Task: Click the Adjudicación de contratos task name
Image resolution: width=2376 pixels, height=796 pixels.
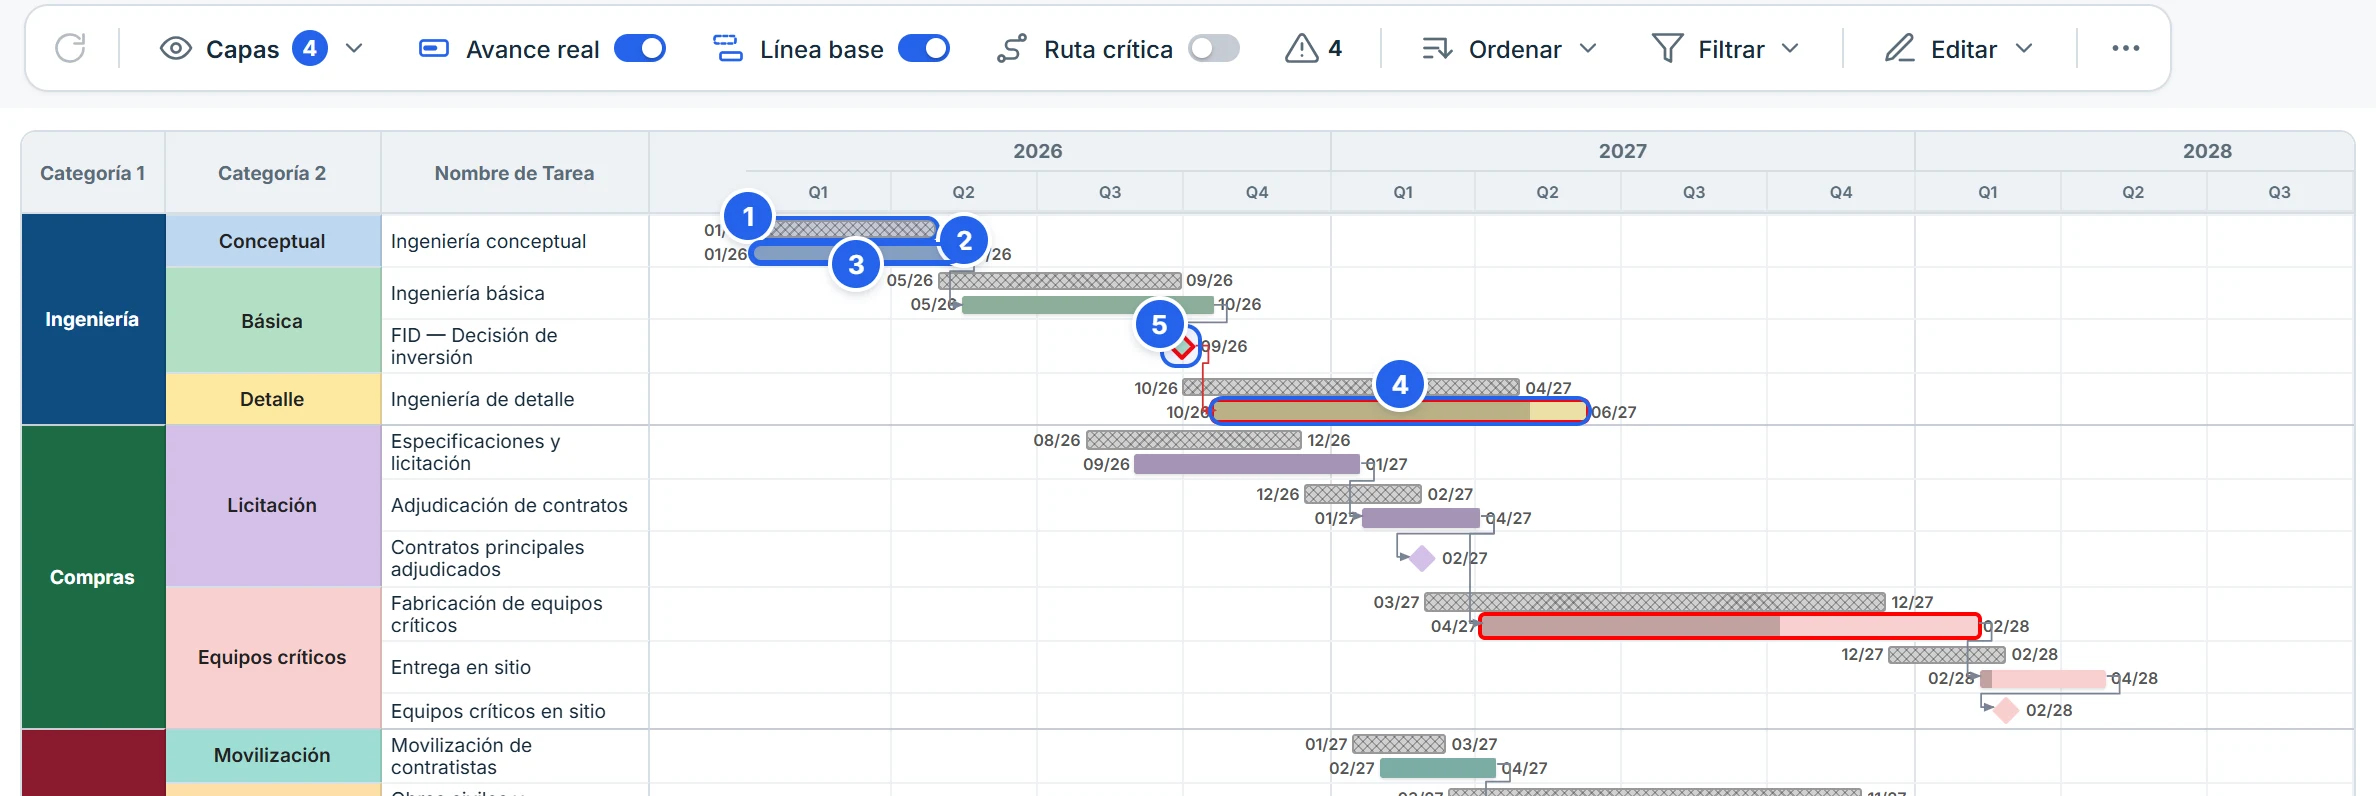Action: click(x=509, y=505)
